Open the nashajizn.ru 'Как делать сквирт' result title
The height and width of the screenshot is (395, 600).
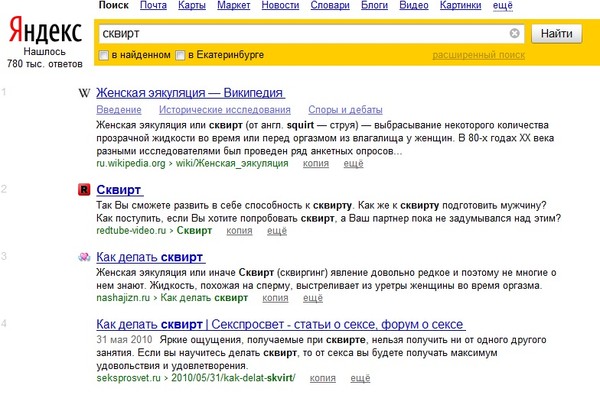(151, 257)
